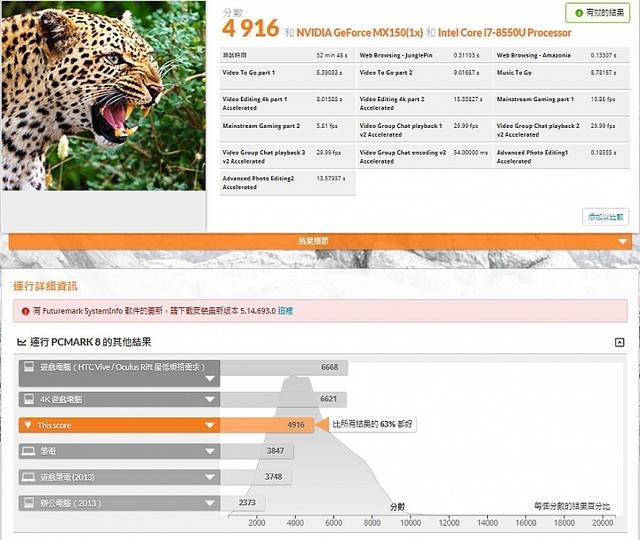This screenshot has height=540, width=640.
Task: Click Mainstream Gaming part 2 cell
Action: click(x=288, y=130)
